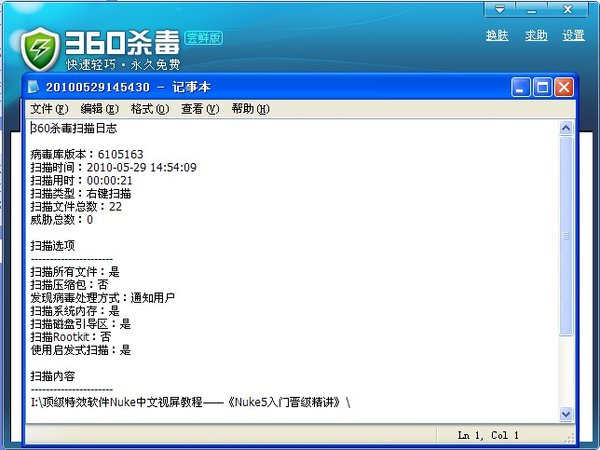The image size is (600, 450).
Task: Click the Notepad scrollbar up arrow
Action: [x=566, y=128]
